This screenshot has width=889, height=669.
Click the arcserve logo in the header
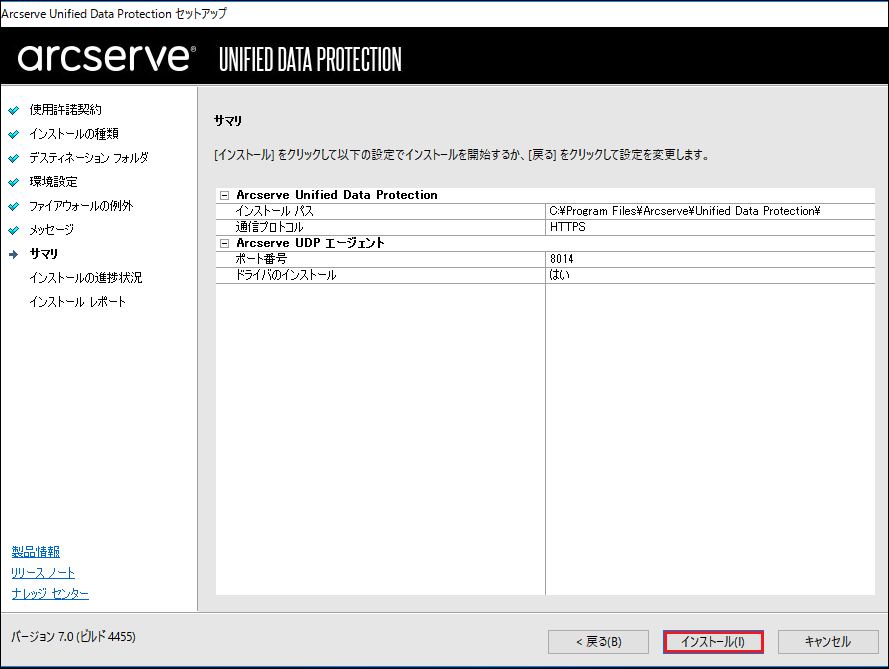106,57
